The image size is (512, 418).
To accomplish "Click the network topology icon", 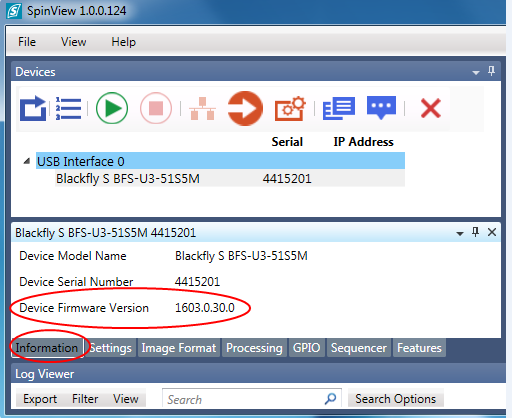I will pyautogui.click(x=202, y=109).
